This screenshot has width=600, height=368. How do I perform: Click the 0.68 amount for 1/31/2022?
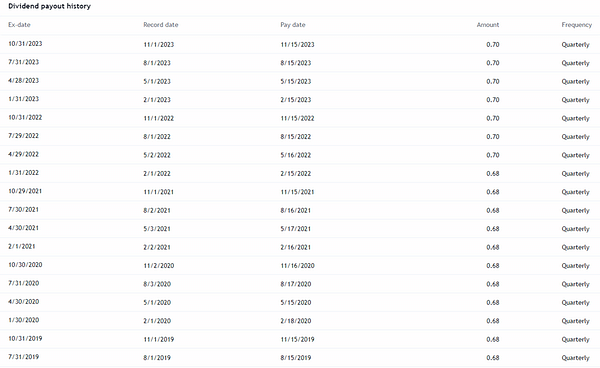click(493, 173)
